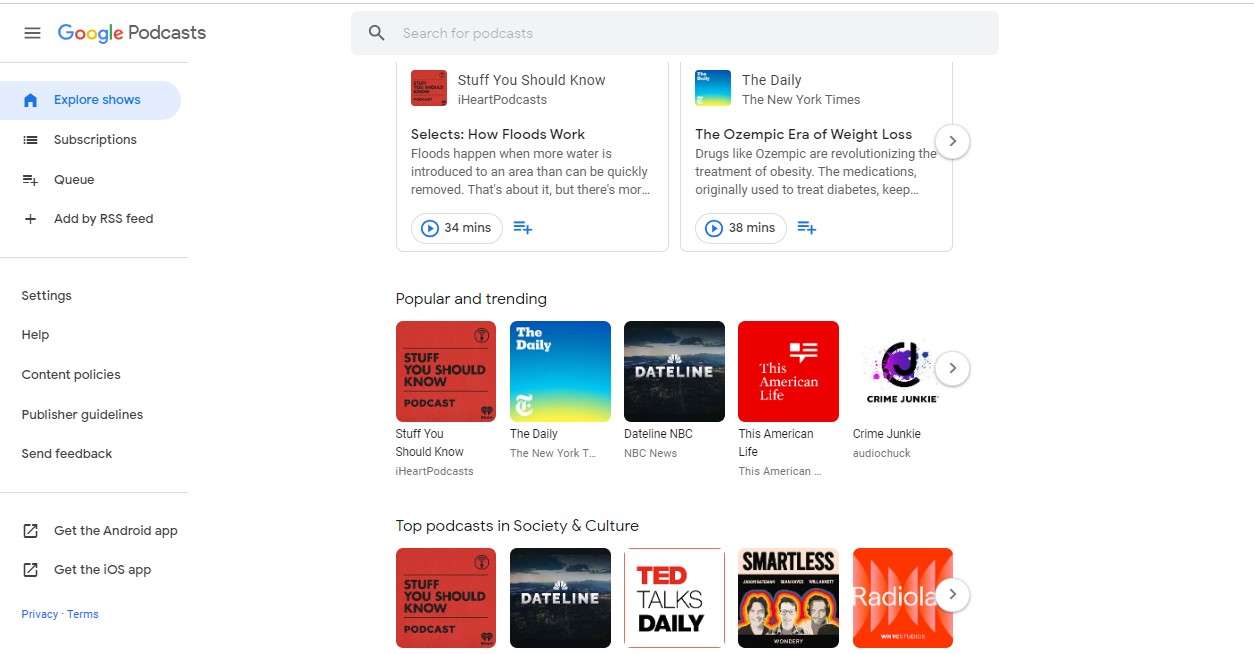Focus the Search for podcasts field

tap(674, 33)
